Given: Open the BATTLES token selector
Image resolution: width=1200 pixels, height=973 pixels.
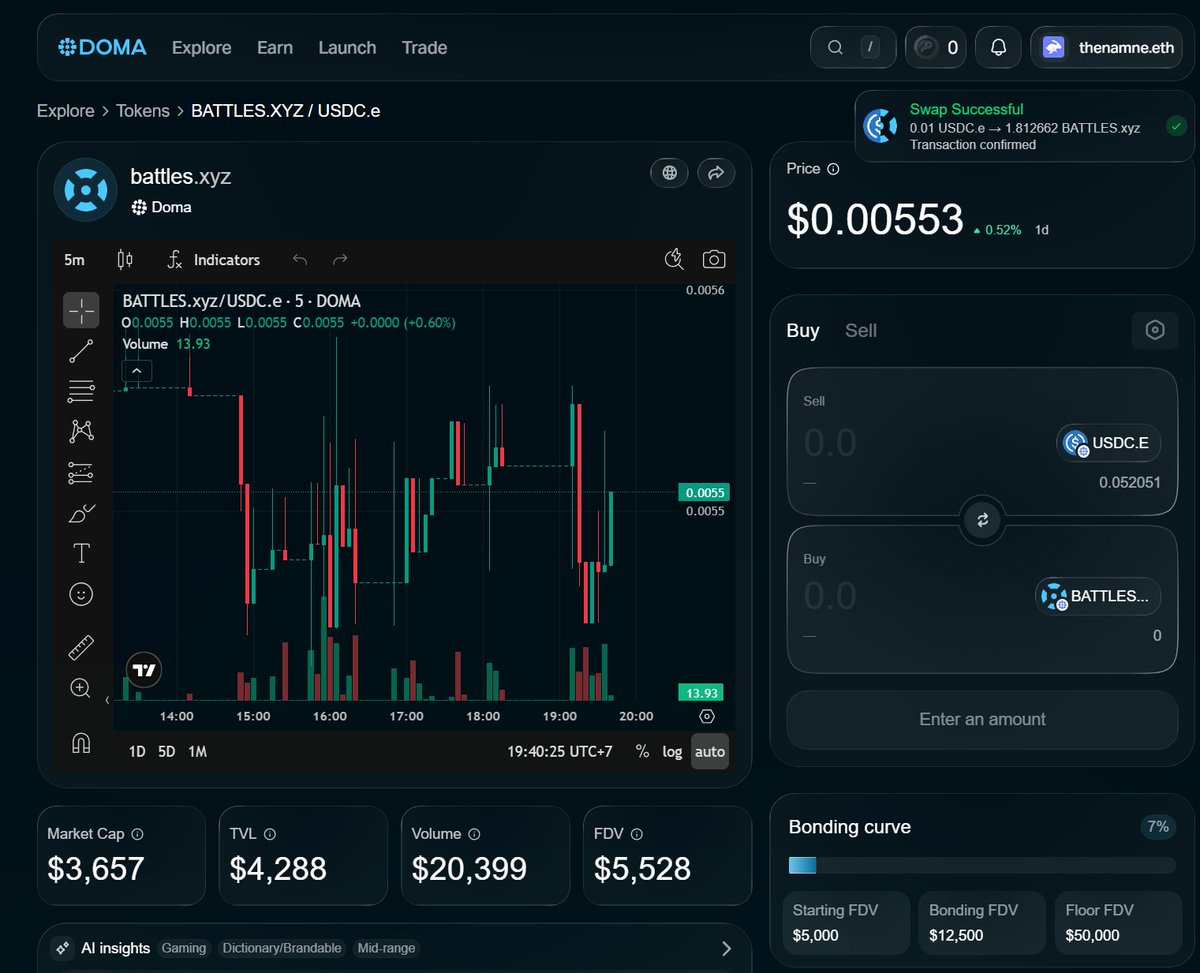Looking at the screenshot, I should click(1098, 596).
